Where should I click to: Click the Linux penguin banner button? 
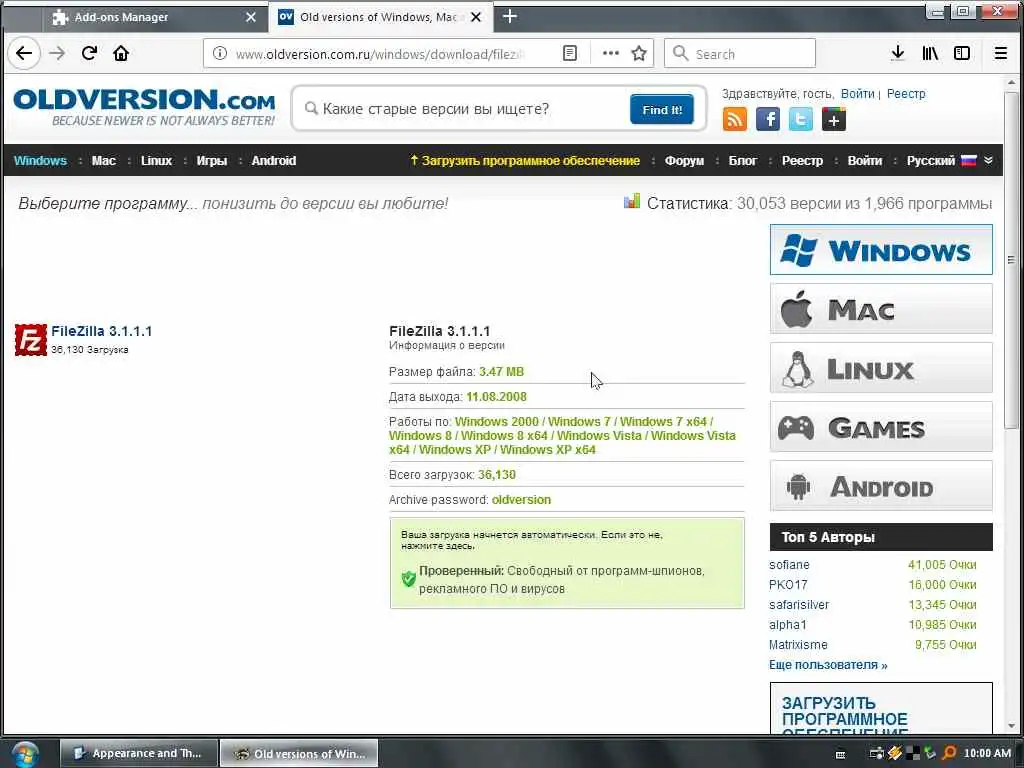tap(881, 368)
